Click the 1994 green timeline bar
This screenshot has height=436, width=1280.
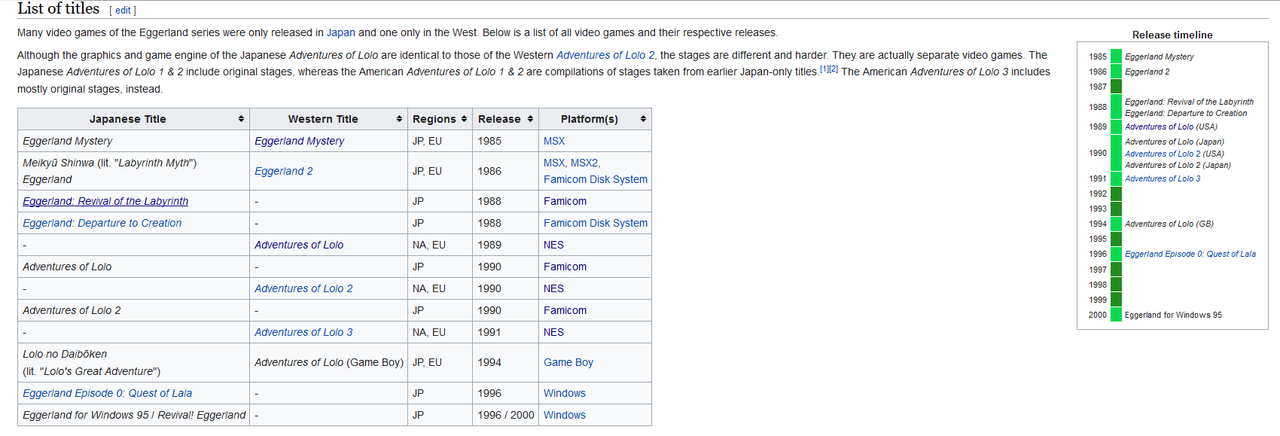1116,224
